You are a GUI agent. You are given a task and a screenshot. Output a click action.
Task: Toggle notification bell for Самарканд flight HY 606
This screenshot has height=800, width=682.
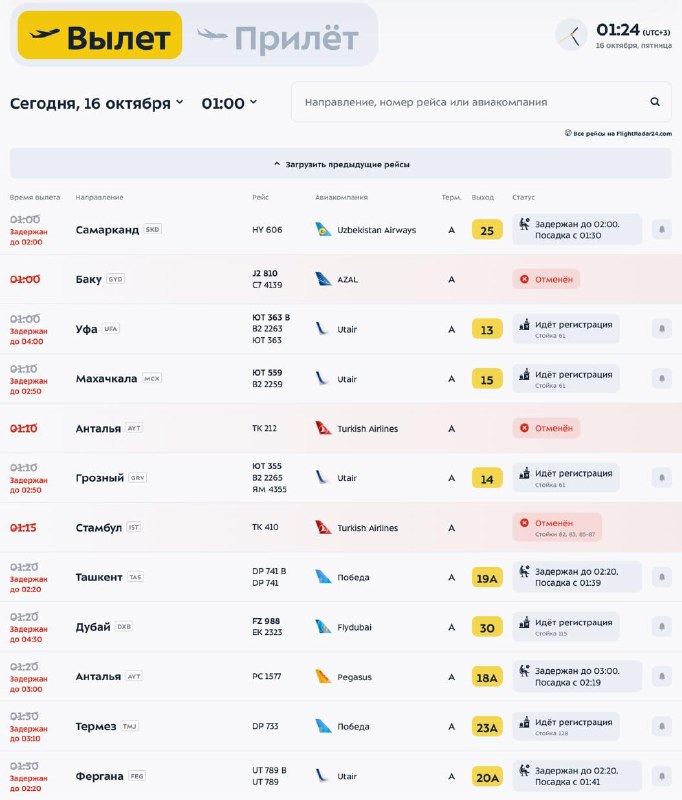(662, 230)
